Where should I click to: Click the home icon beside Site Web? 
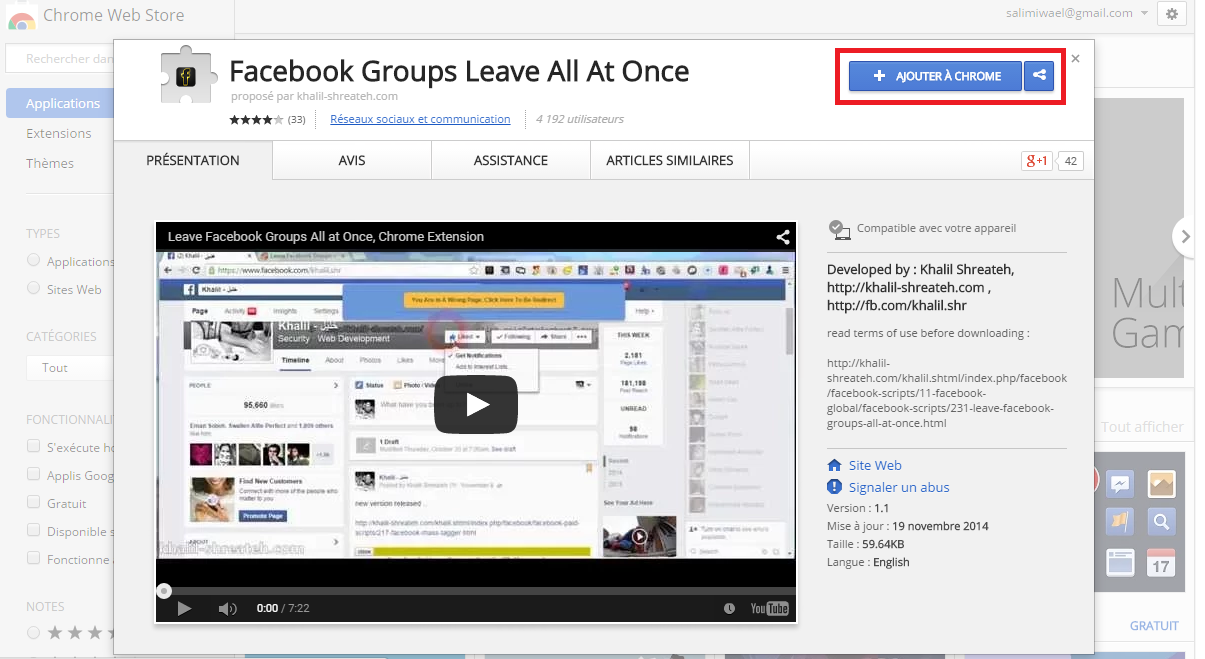(835, 465)
